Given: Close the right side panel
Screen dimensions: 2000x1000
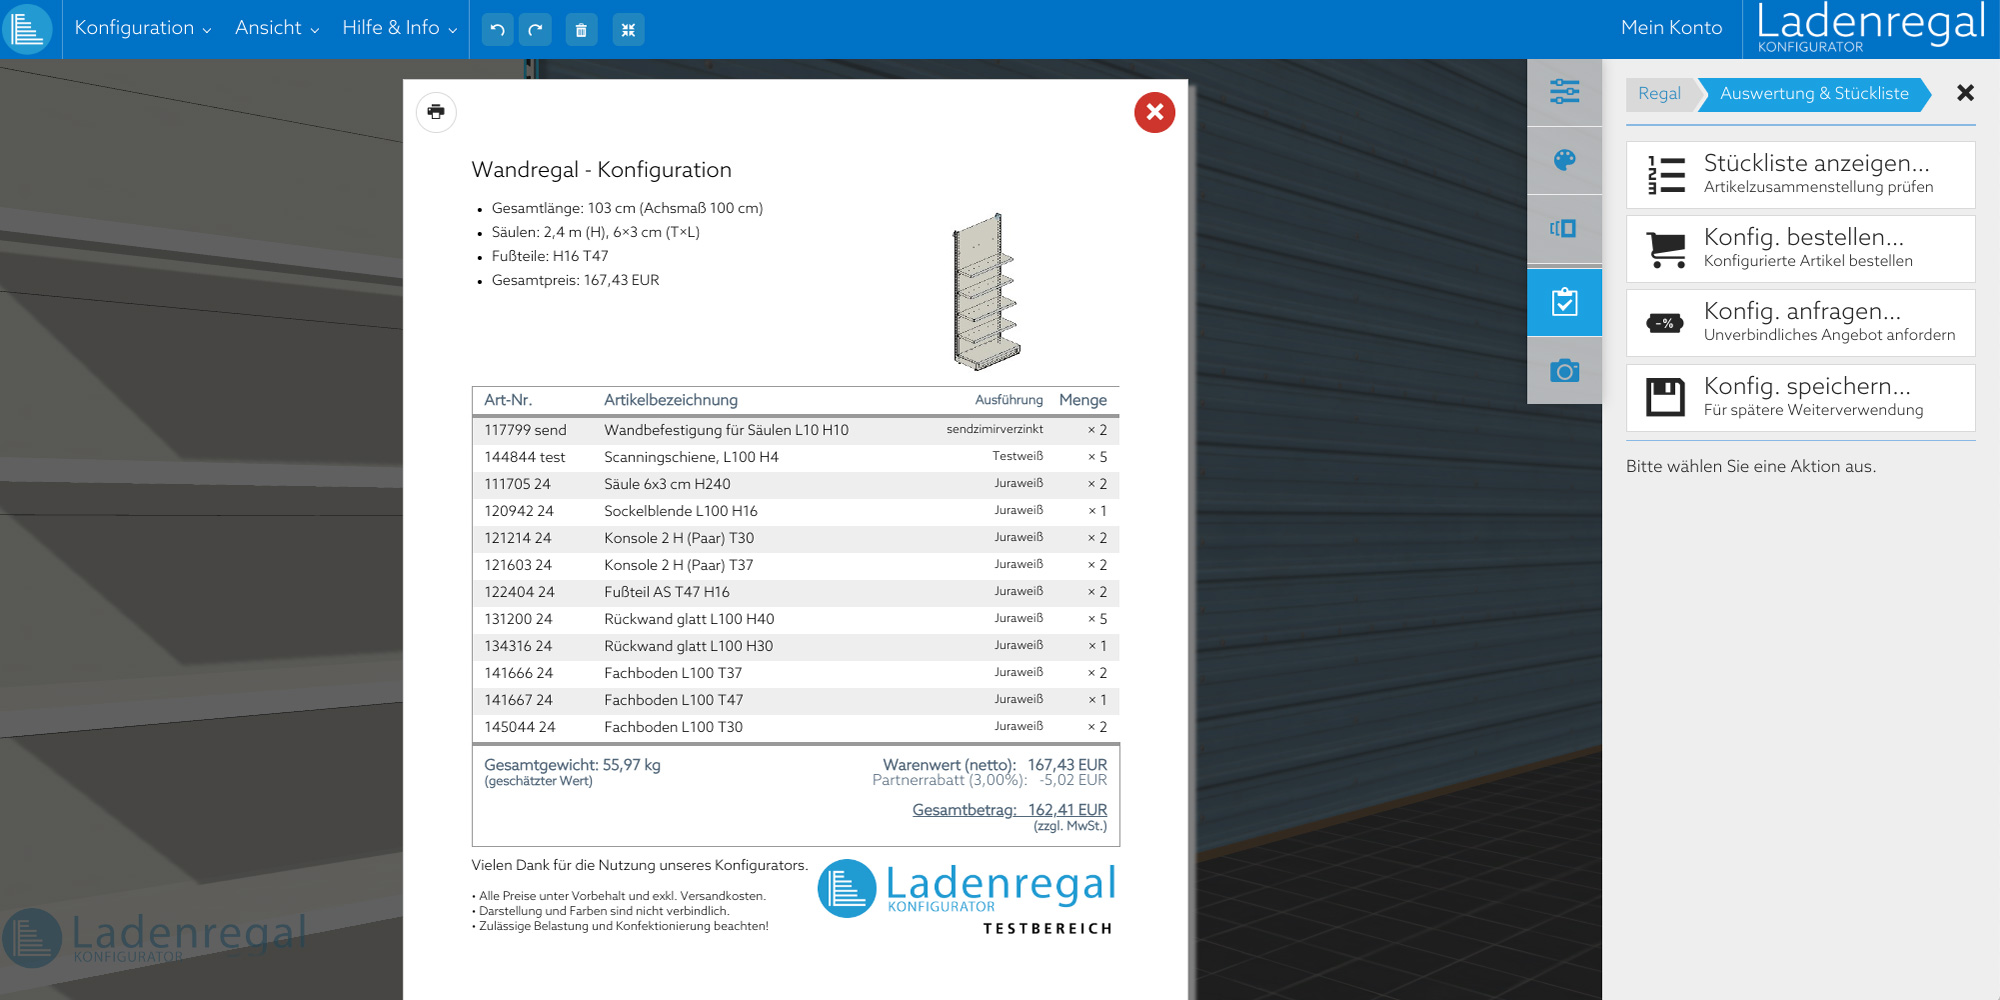Looking at the screenshot, I should (x=1965, y=93).
